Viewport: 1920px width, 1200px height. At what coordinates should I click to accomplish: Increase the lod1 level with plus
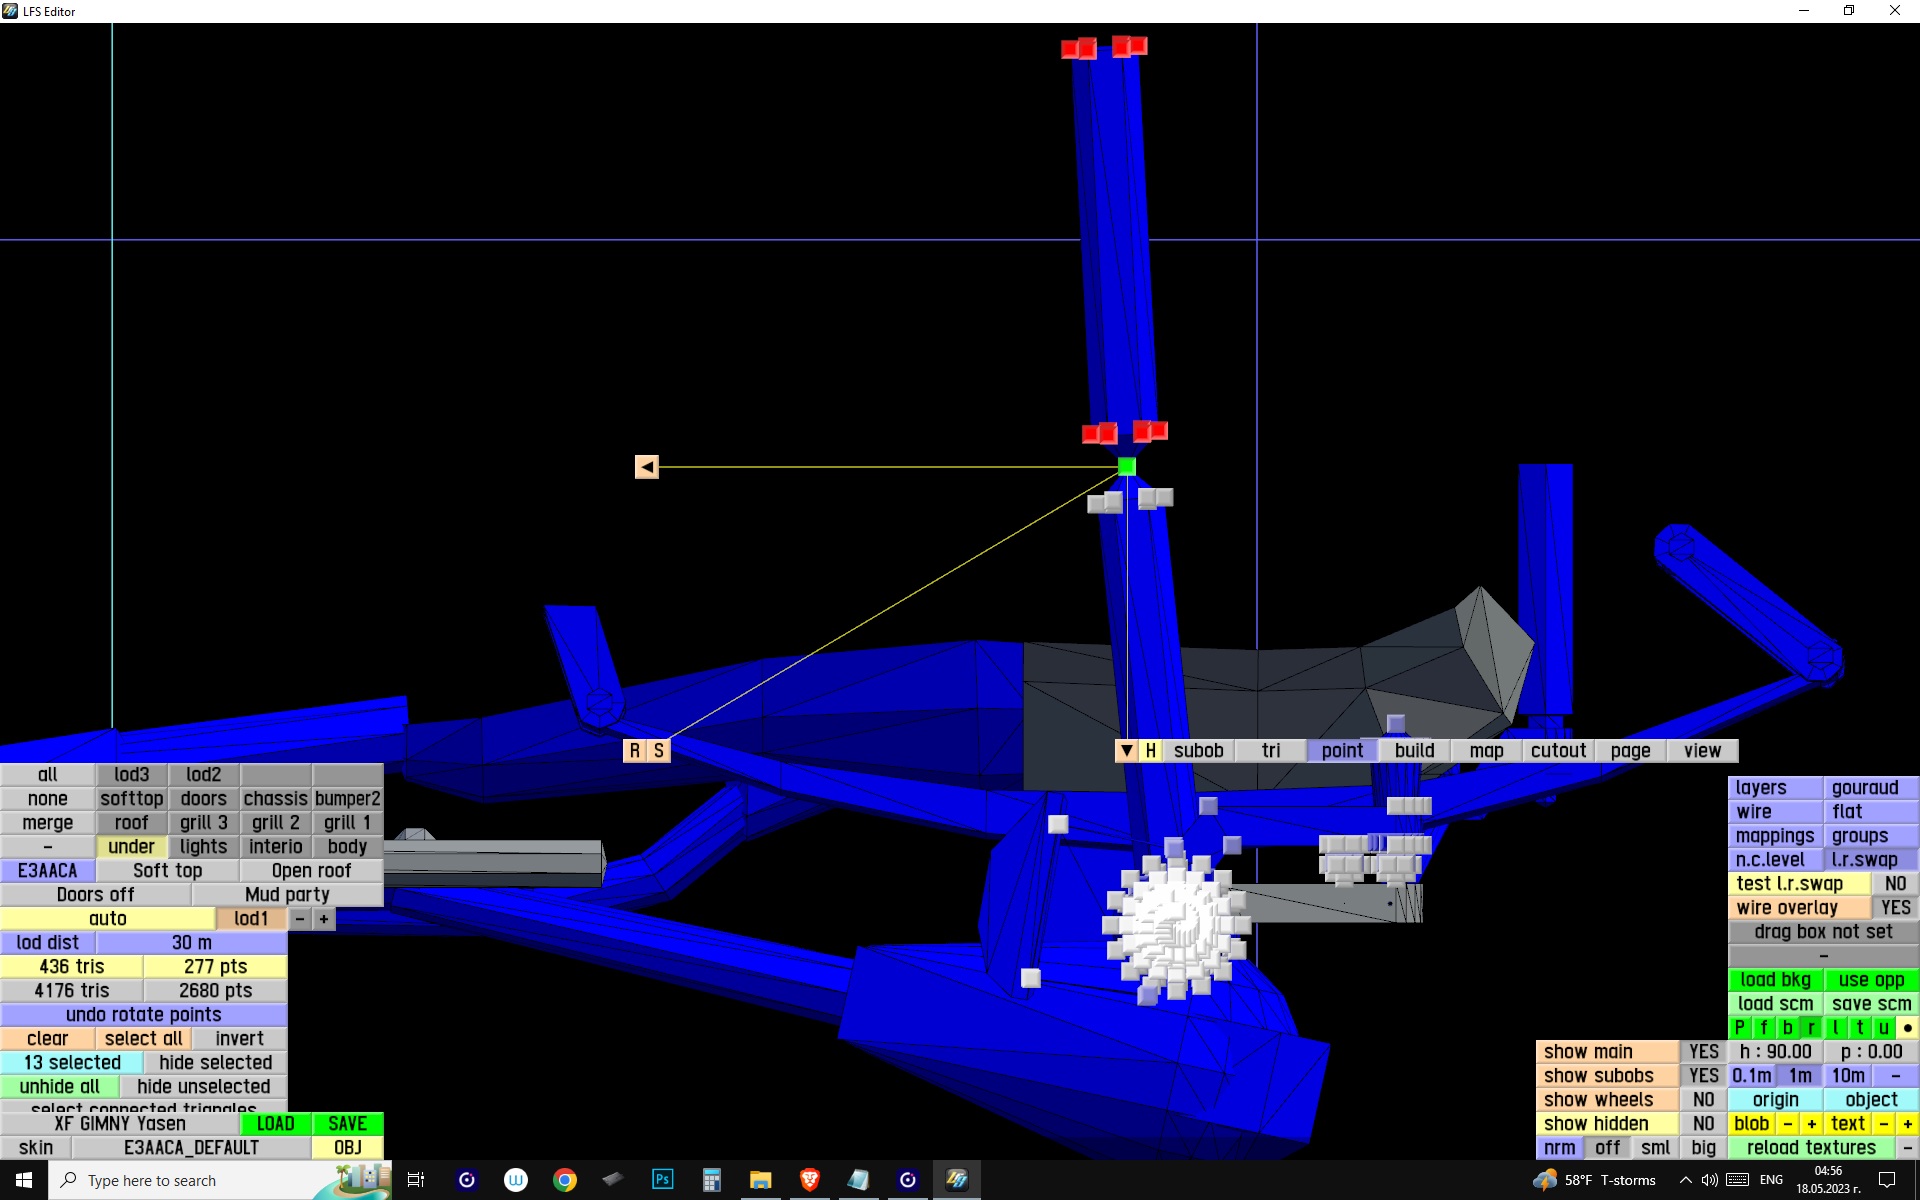pos(324,919)
